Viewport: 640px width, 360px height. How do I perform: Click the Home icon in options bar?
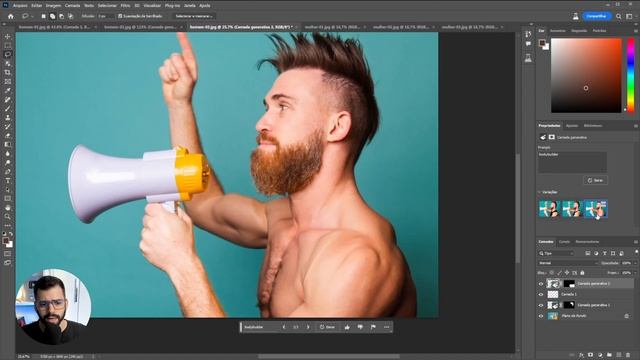[11, 16]
